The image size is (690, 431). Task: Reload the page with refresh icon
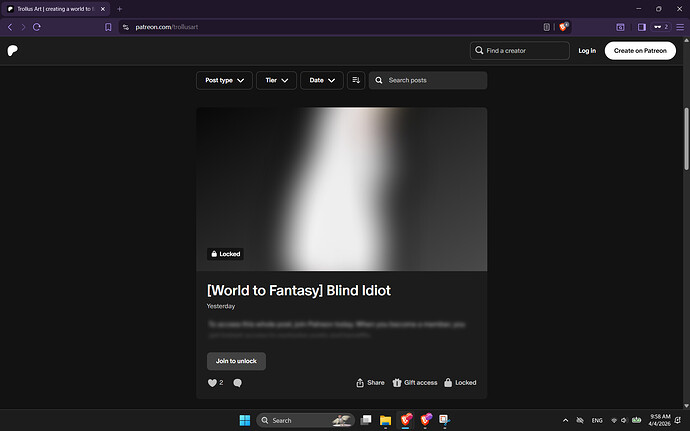[x=37, y=27]
